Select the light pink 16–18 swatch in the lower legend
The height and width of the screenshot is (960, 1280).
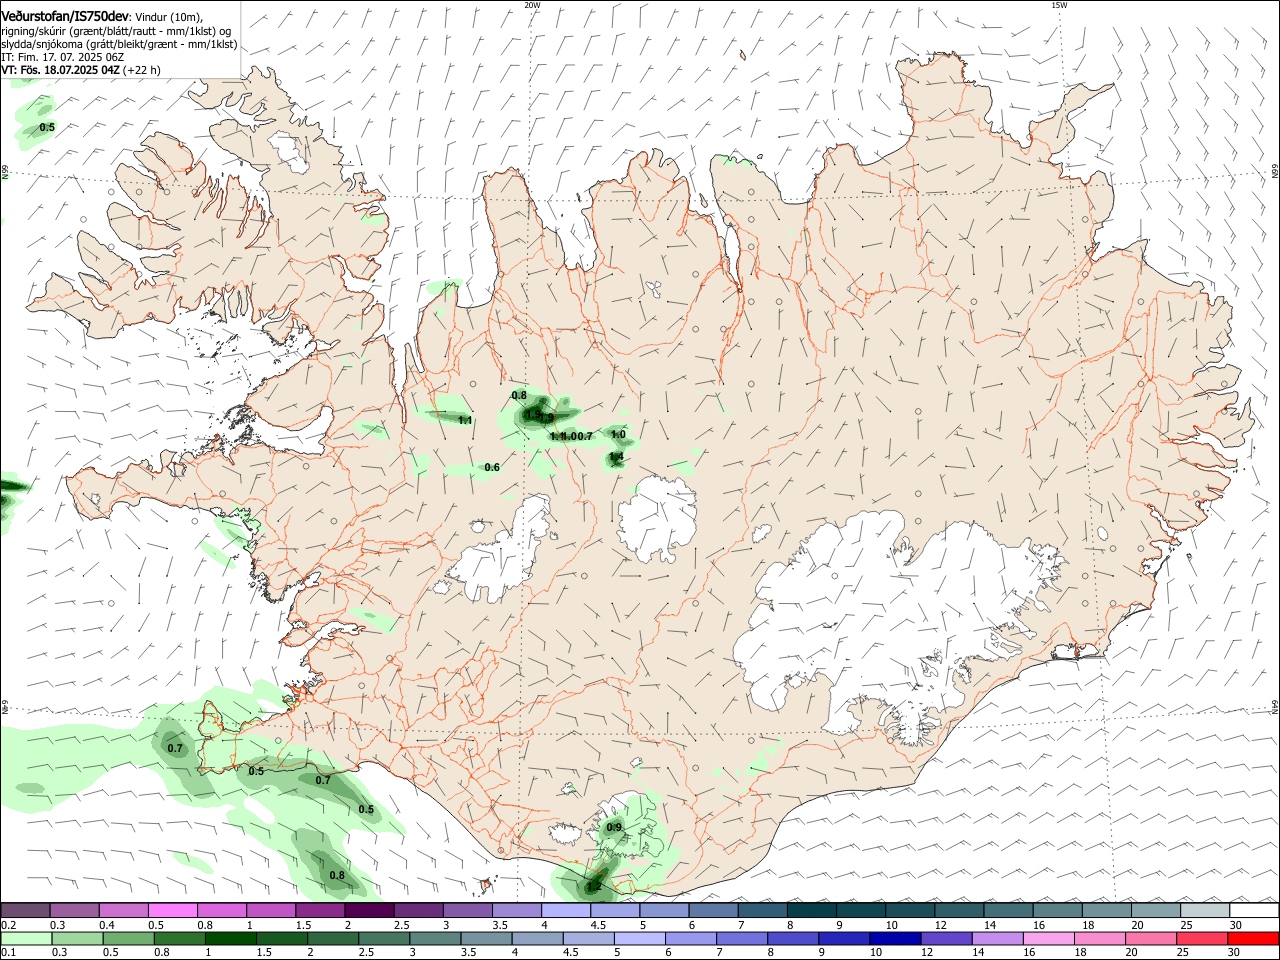1050,938
